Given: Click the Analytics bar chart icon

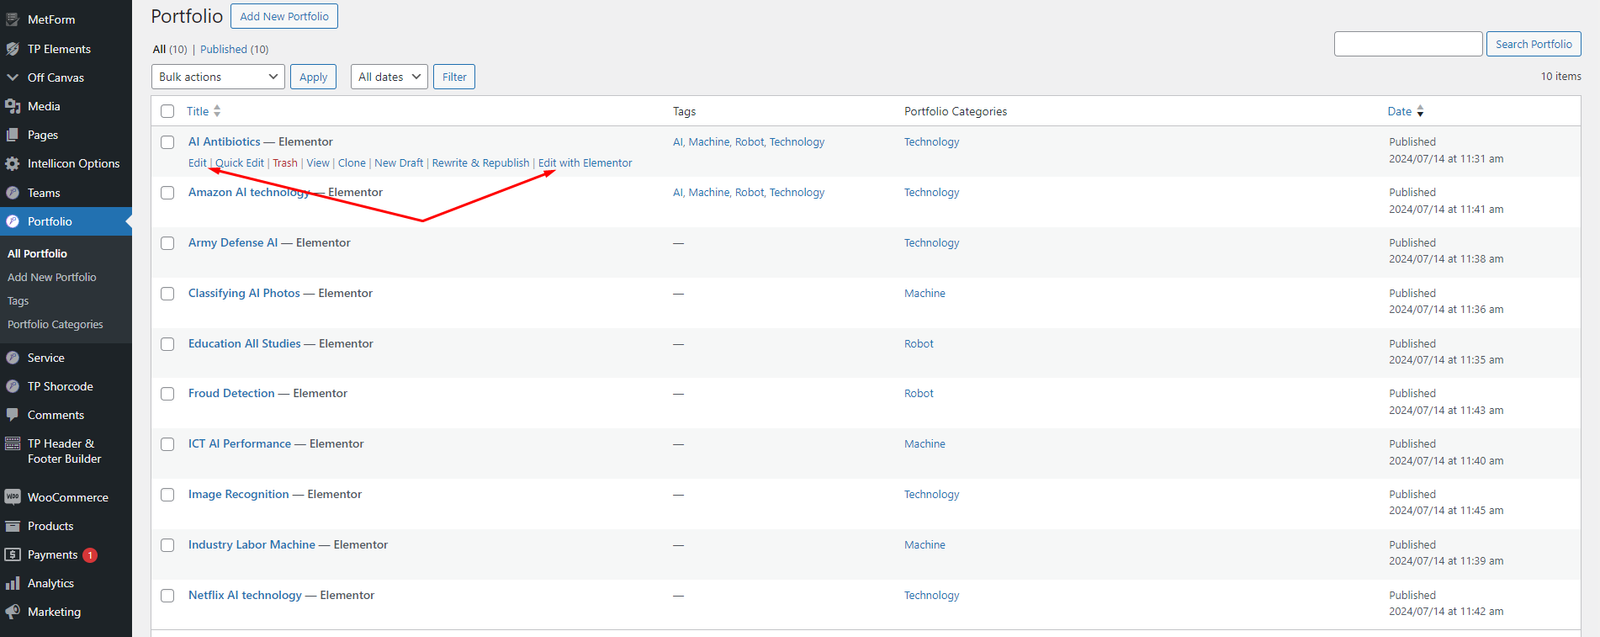Looking at the screenshot, I should click(13, 584).
